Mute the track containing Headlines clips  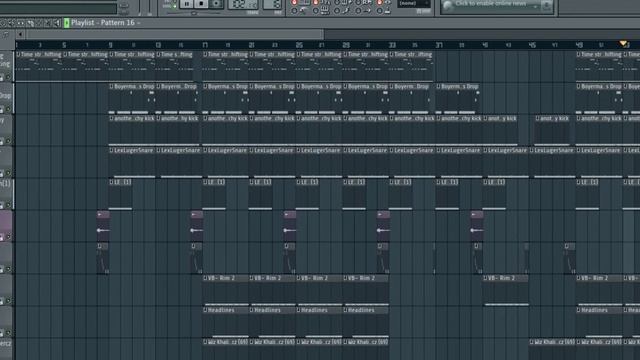[x=8, y=333]
